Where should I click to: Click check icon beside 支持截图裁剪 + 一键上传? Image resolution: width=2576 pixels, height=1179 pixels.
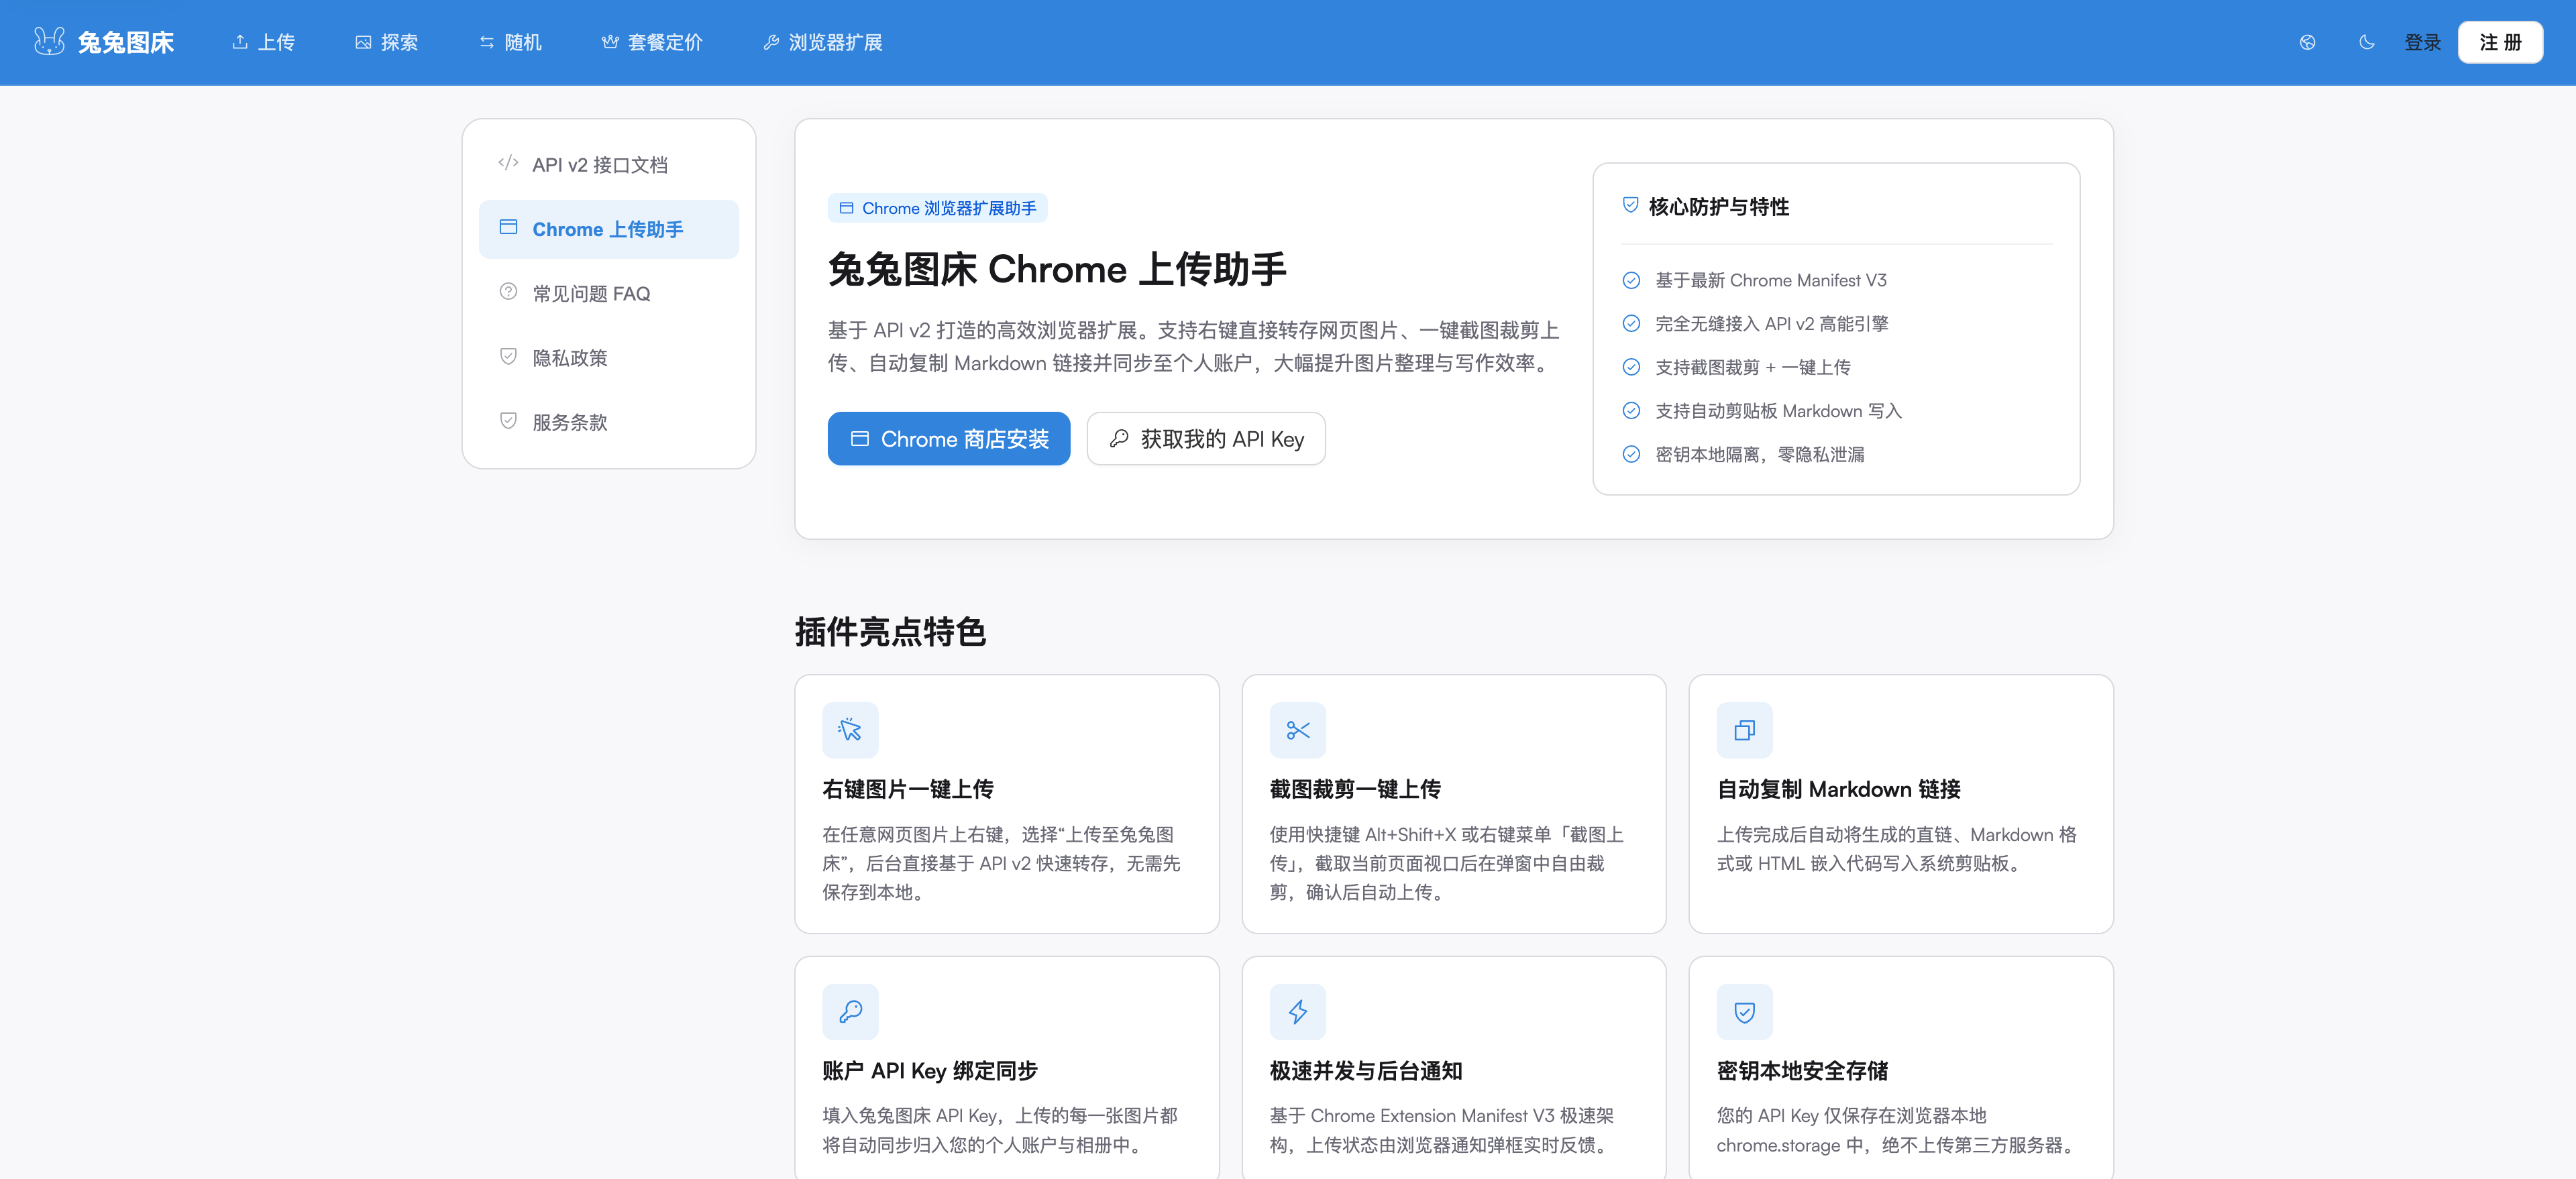pos(1631,367)
